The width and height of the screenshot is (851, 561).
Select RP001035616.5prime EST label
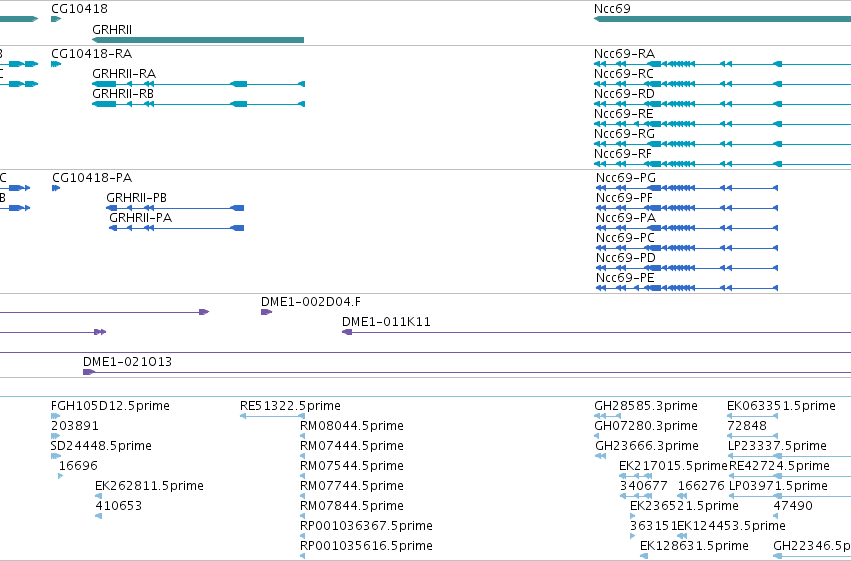coord(366,546)
